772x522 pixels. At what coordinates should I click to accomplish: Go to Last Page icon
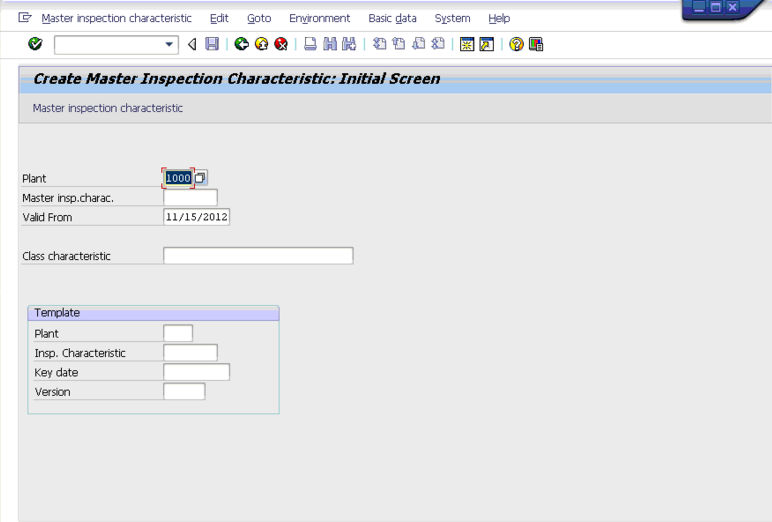[438, 44]
